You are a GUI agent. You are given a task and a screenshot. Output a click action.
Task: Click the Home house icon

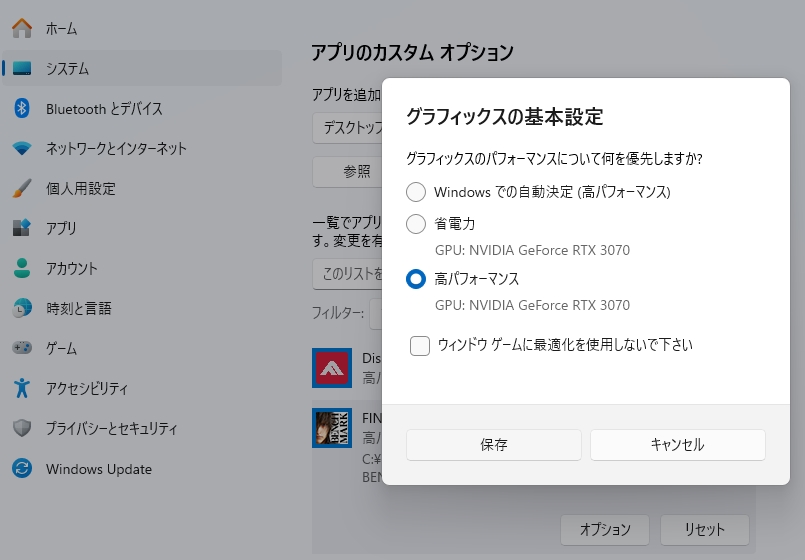coord(22,29)
